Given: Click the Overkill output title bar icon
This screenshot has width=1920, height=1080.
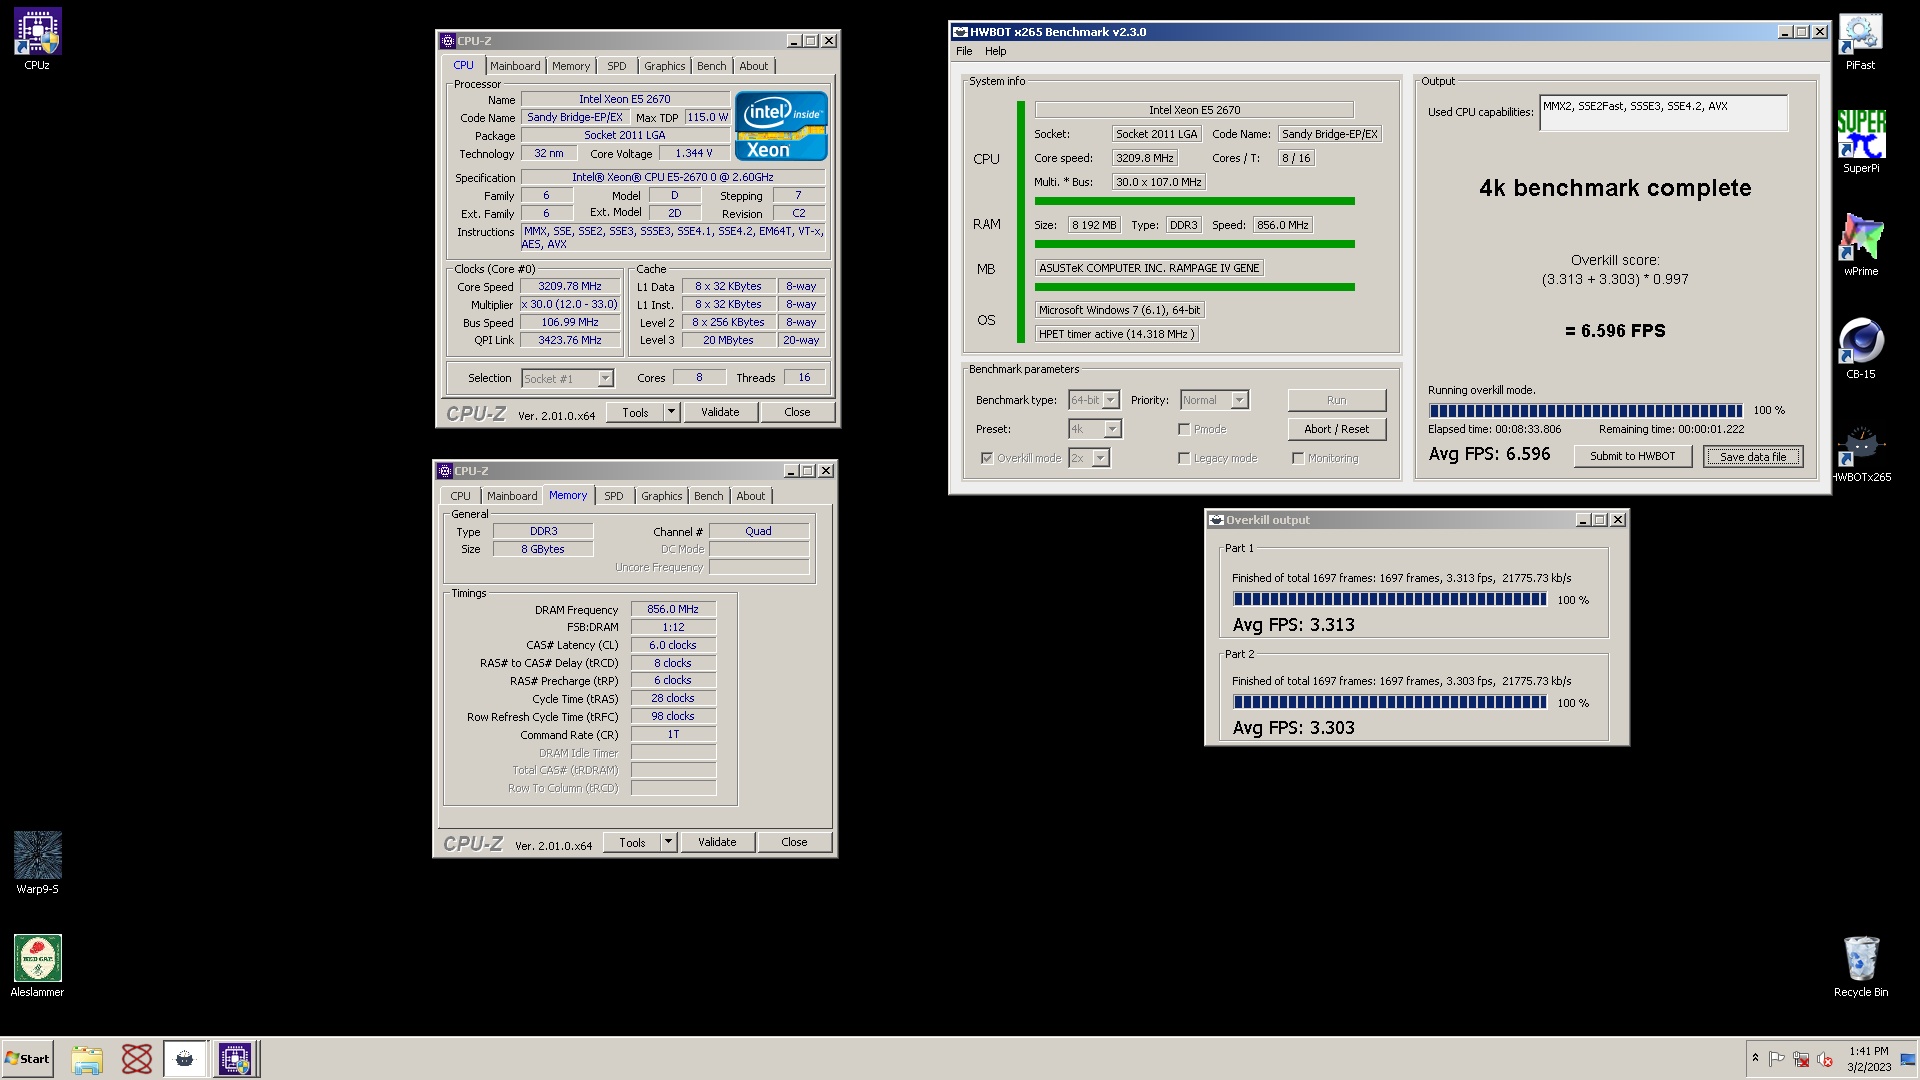Looking at the screenshot, I should [x=1216, y=520].
